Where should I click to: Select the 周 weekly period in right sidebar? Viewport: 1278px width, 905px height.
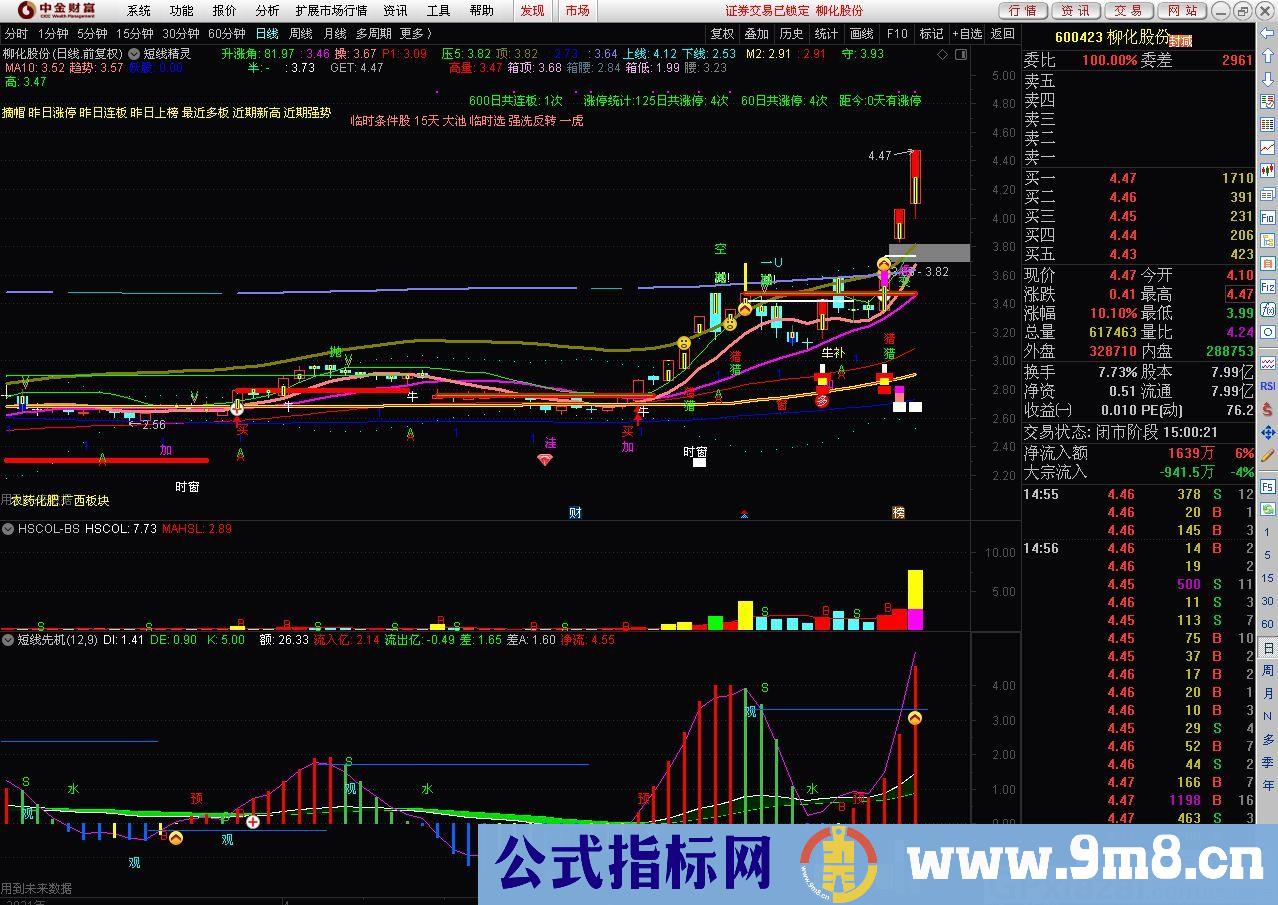pos(1267,670)
